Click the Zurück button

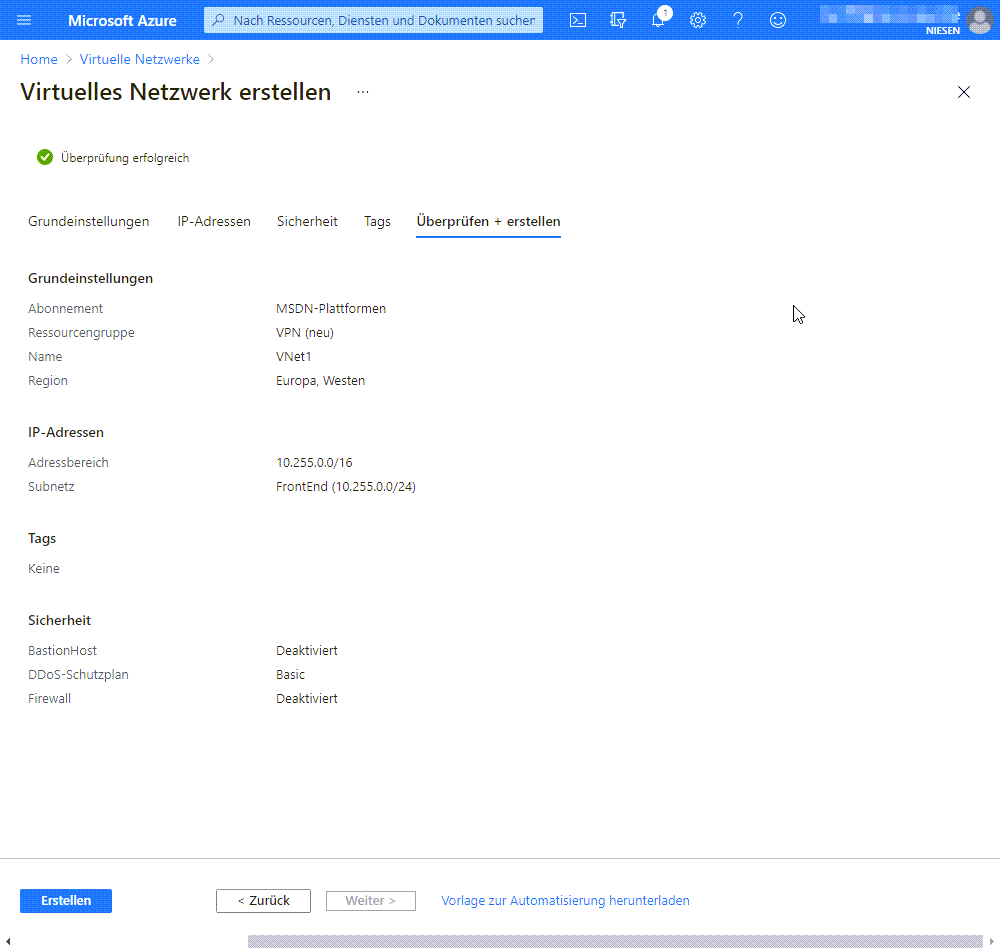tap(263, 900)
